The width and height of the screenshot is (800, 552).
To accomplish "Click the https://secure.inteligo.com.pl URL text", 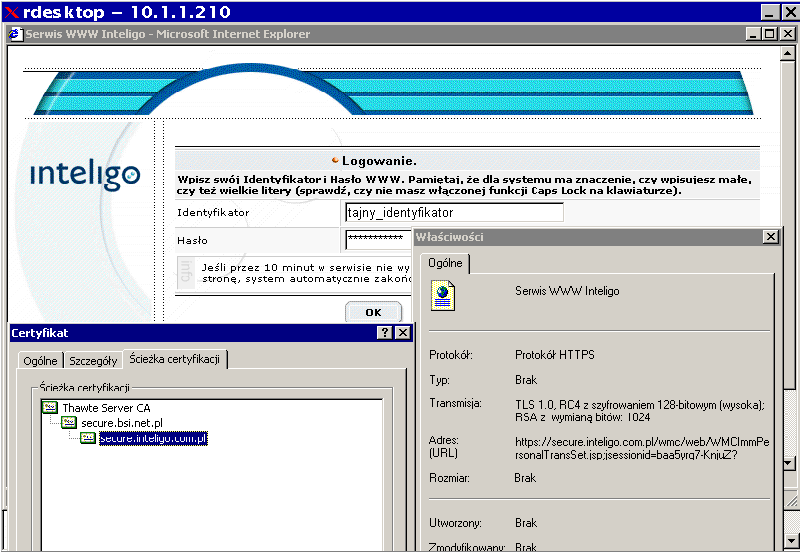I will tap(642, 448).
